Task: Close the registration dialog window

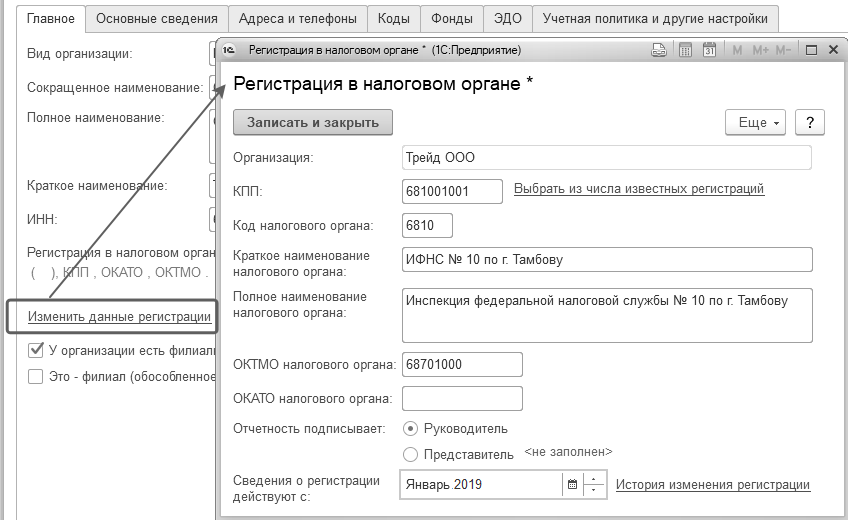Action: (x=833, y=50)
